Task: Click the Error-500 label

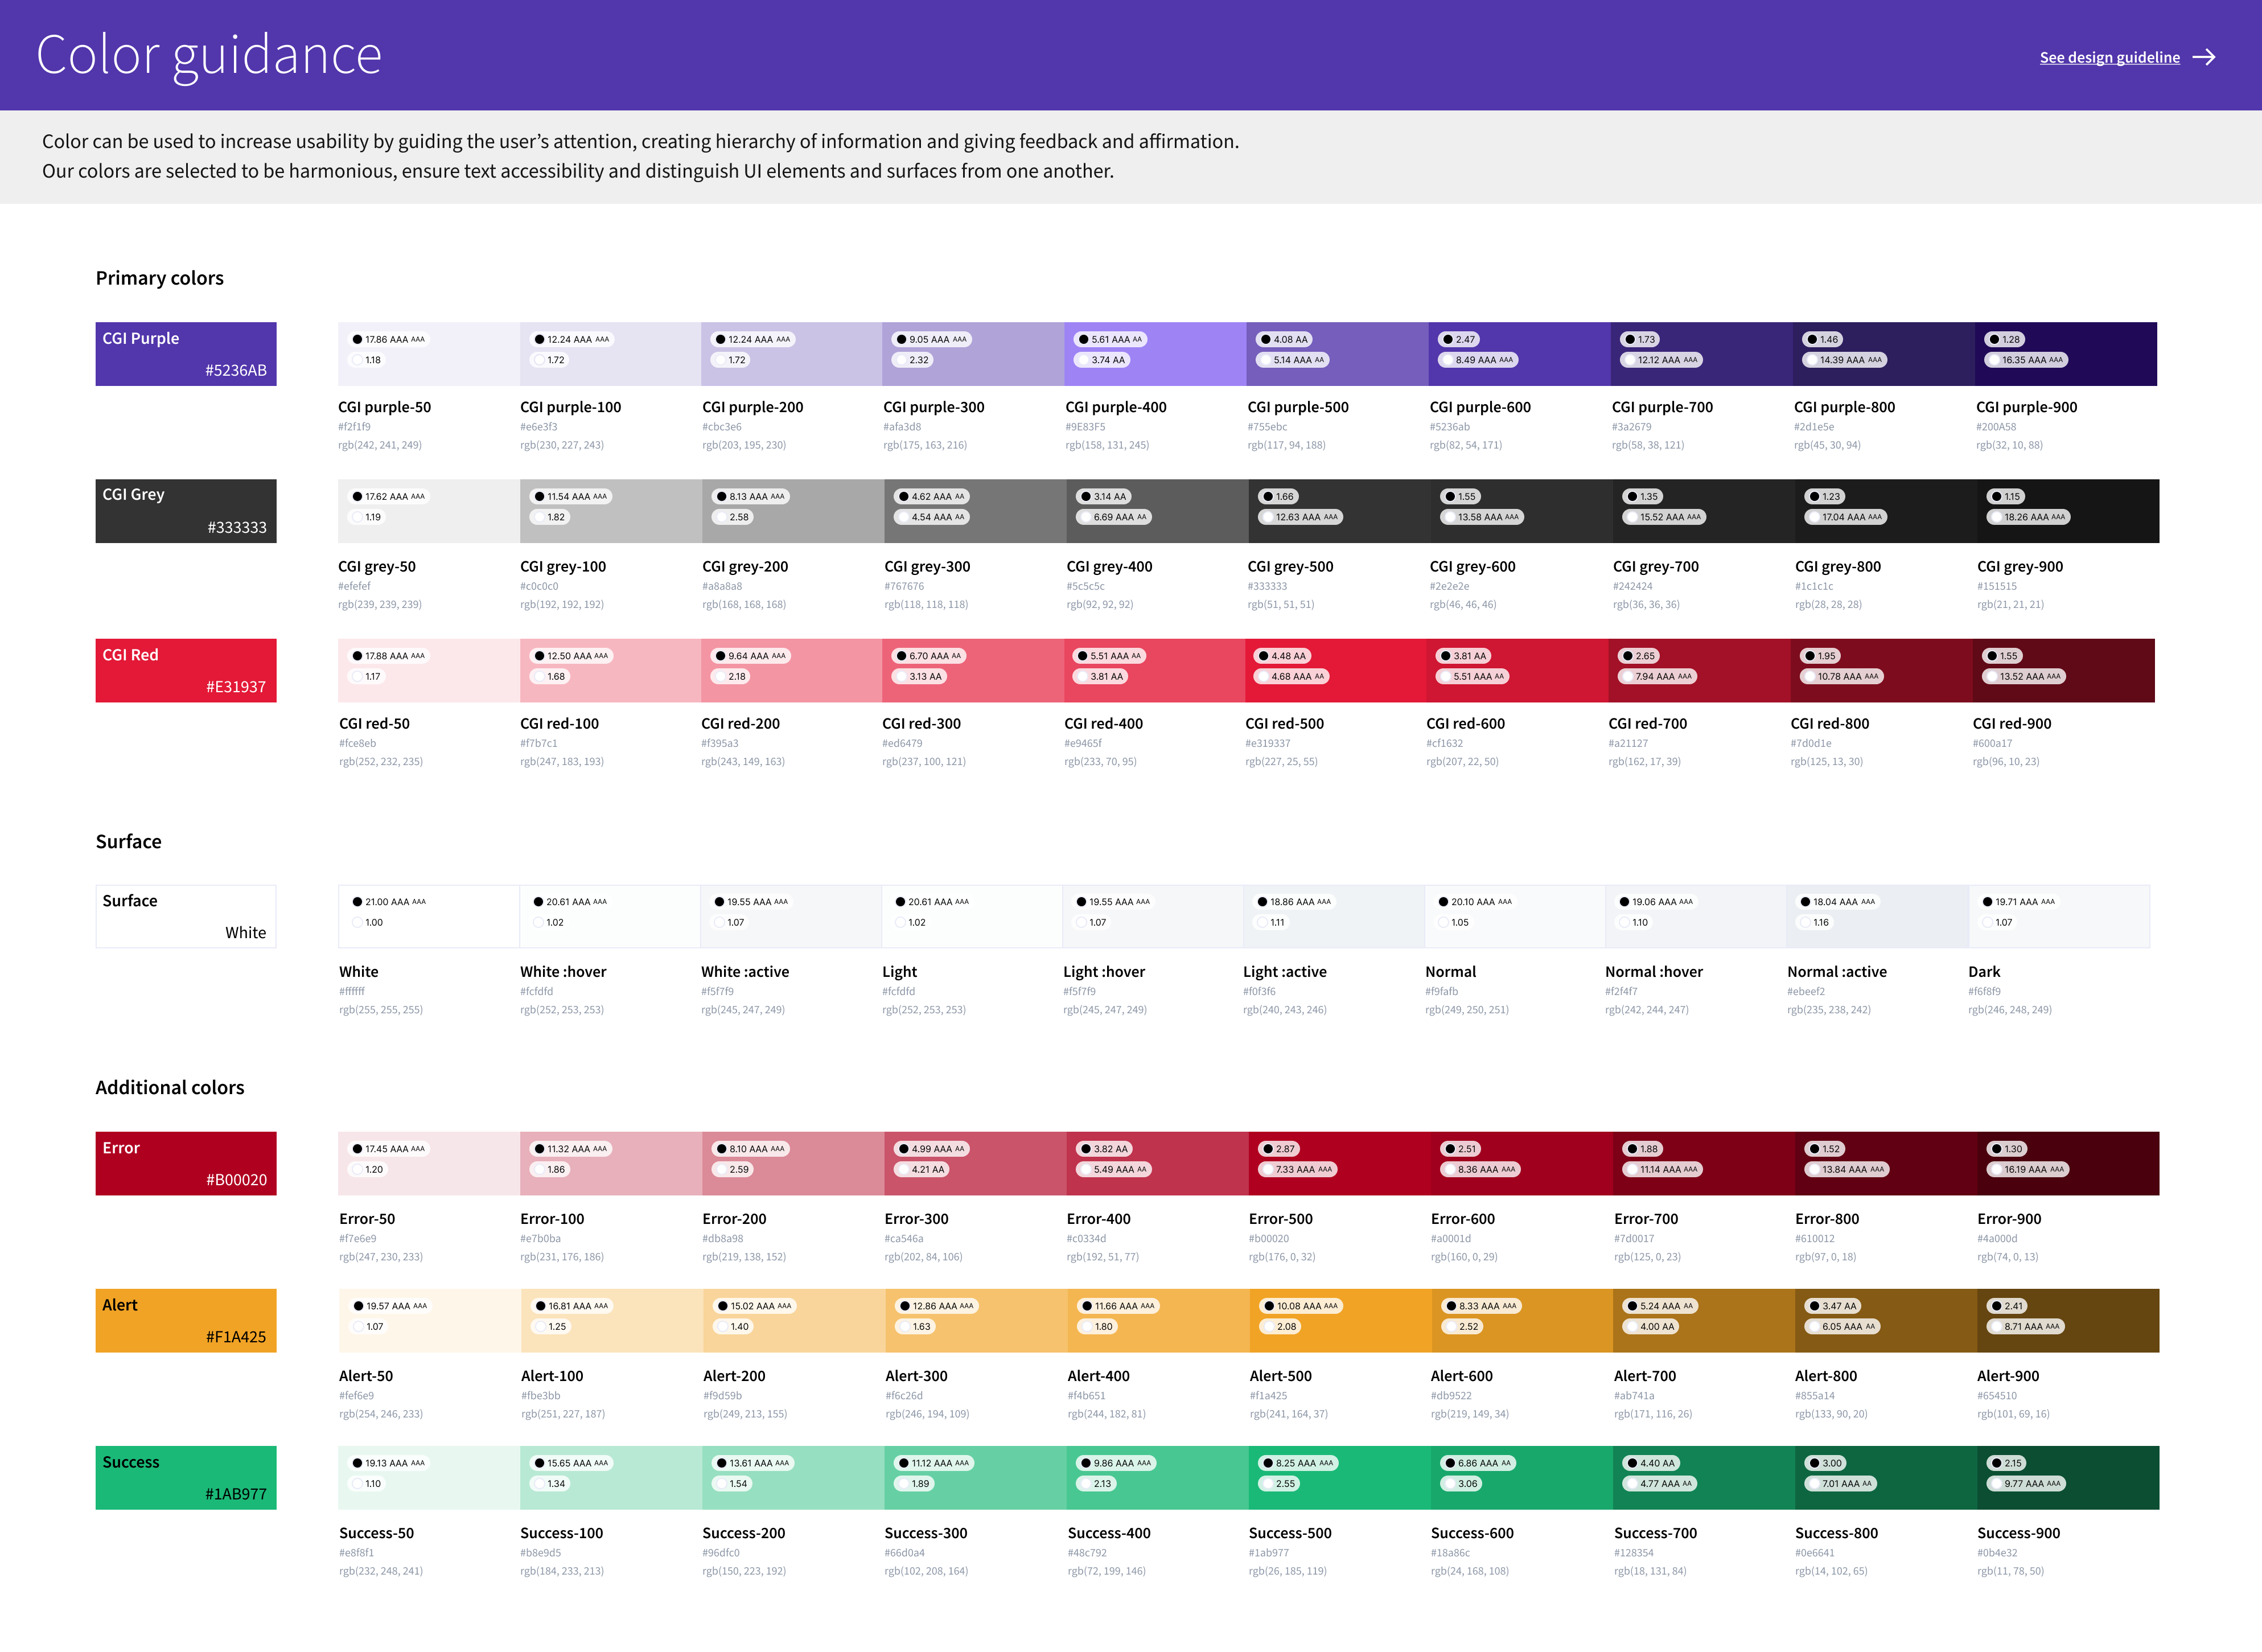Action: (1281, 1218)
